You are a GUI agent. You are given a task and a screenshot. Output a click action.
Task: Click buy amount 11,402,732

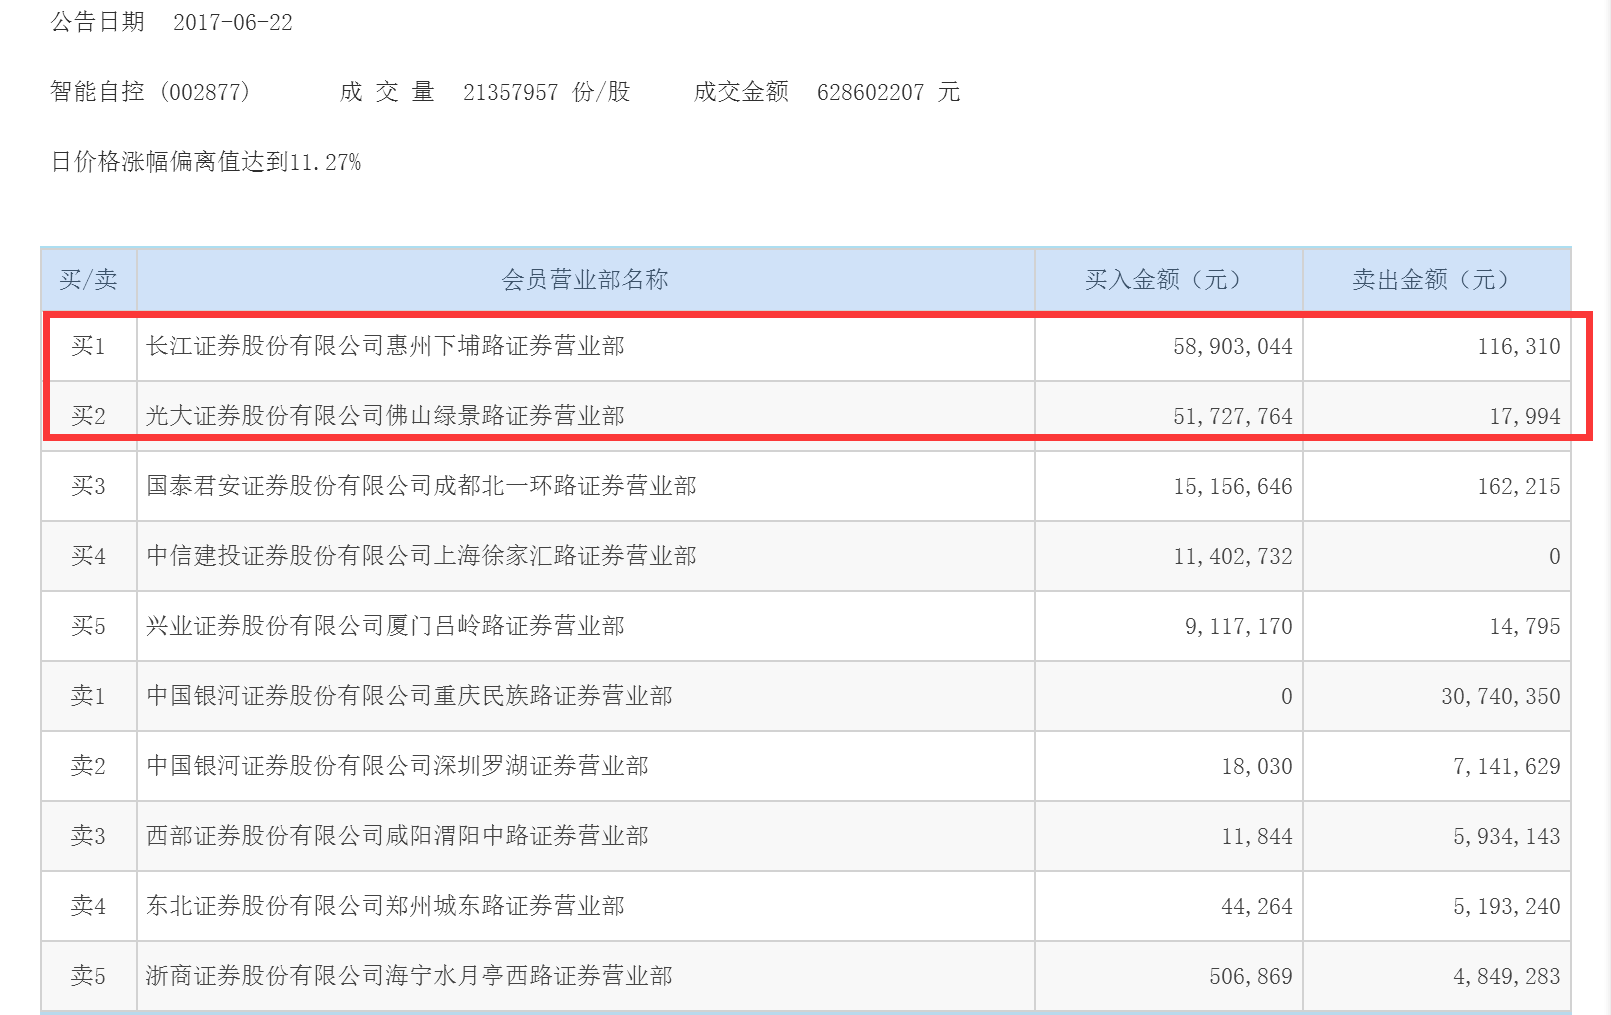tap(1232, 556)
